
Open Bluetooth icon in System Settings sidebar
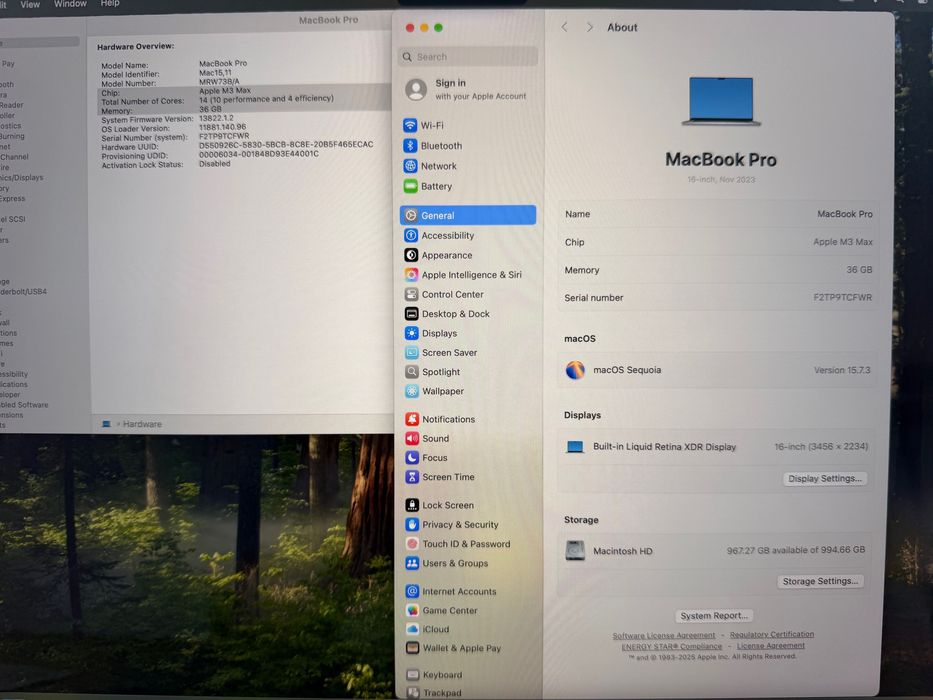(x=410, y=145)
